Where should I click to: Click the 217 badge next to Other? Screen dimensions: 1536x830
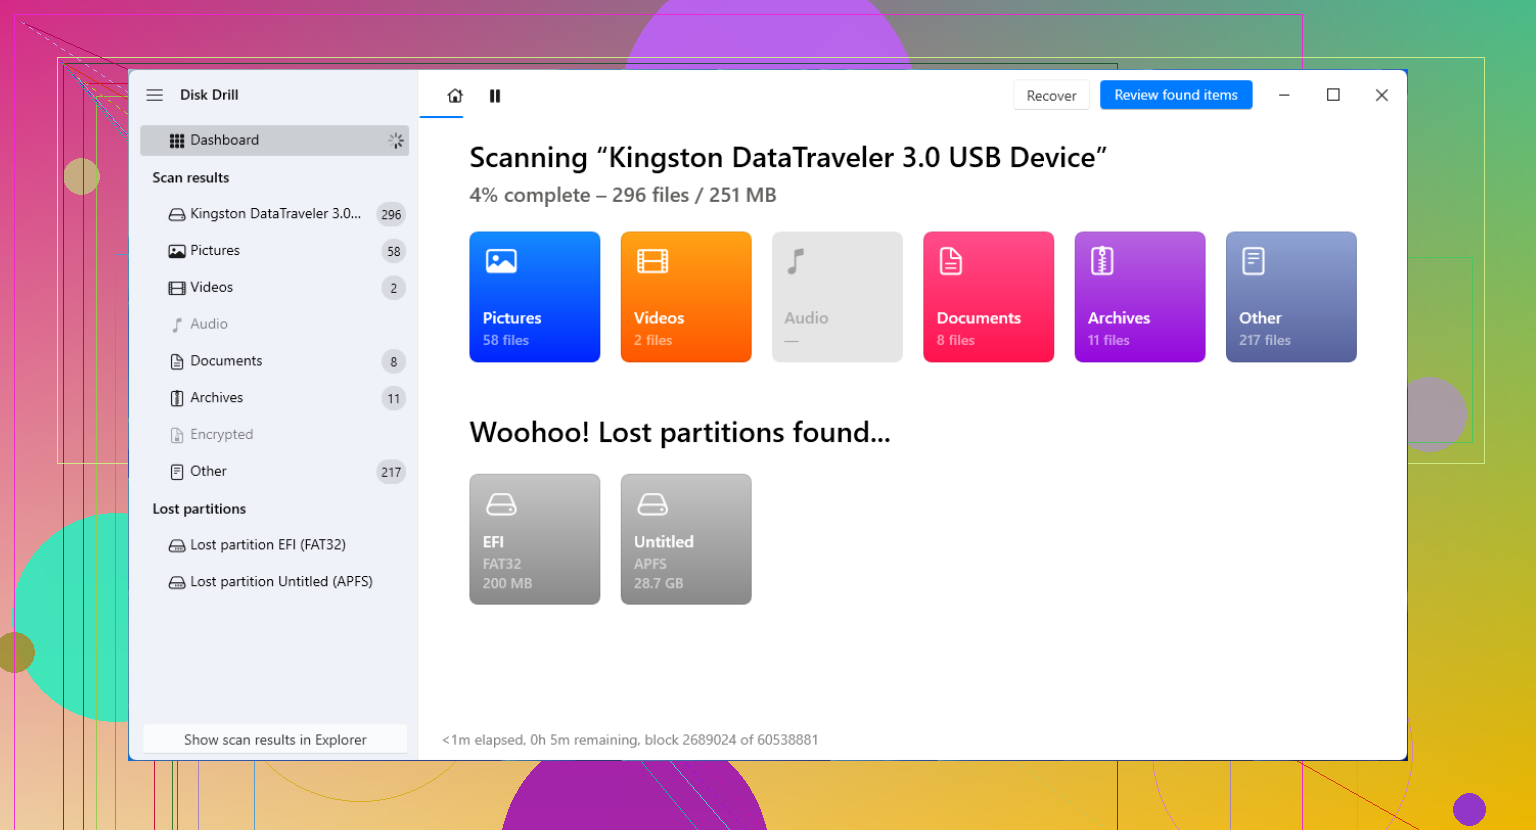391,472
